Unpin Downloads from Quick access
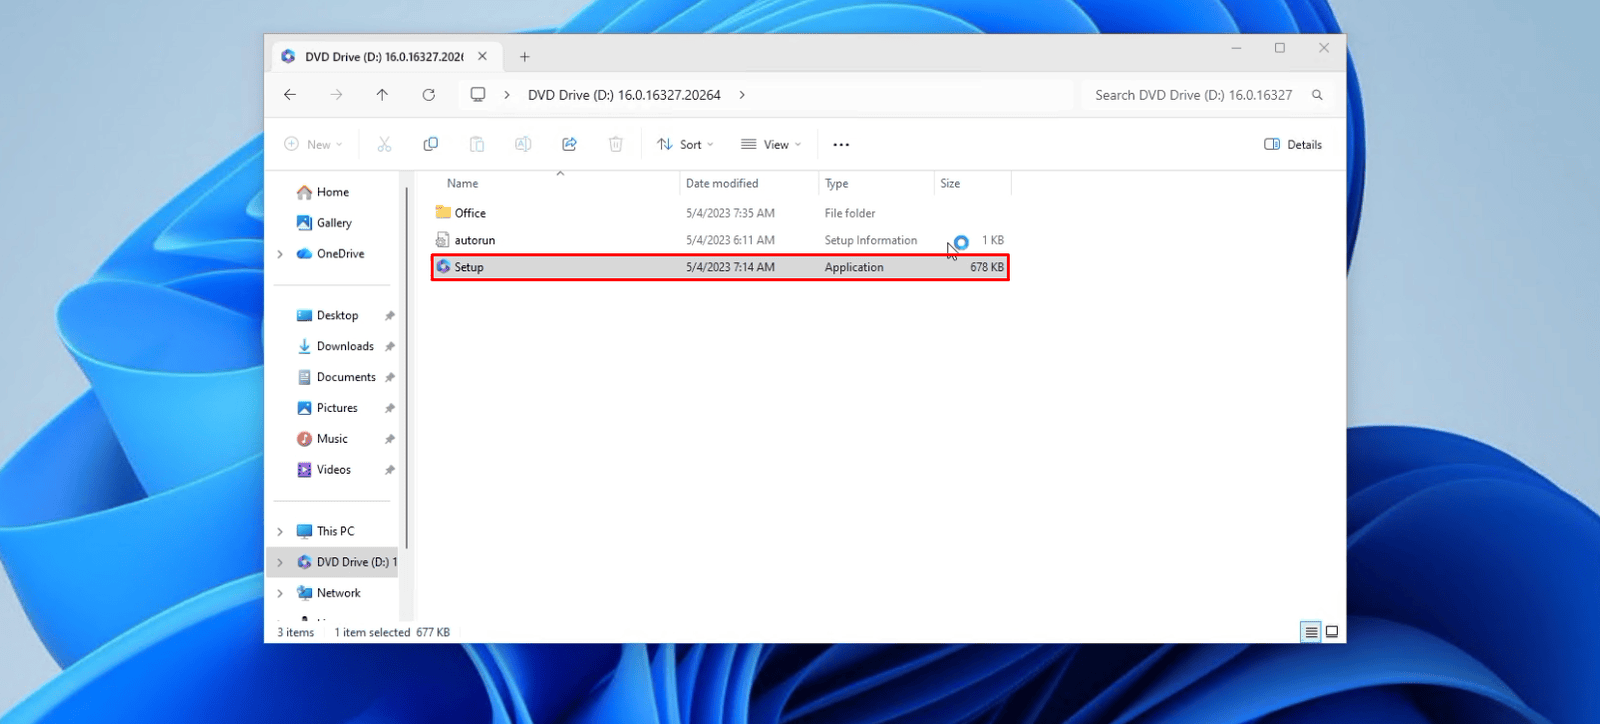The image size is (1600, 724). click(x=389, y=347)
